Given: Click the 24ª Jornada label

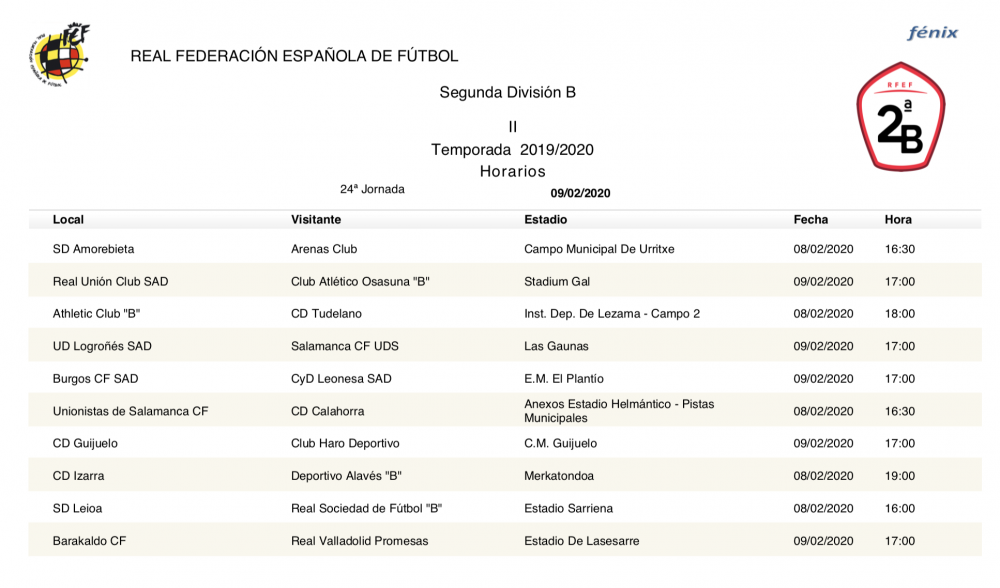Looking at the screenshot, I should (372, 189).
